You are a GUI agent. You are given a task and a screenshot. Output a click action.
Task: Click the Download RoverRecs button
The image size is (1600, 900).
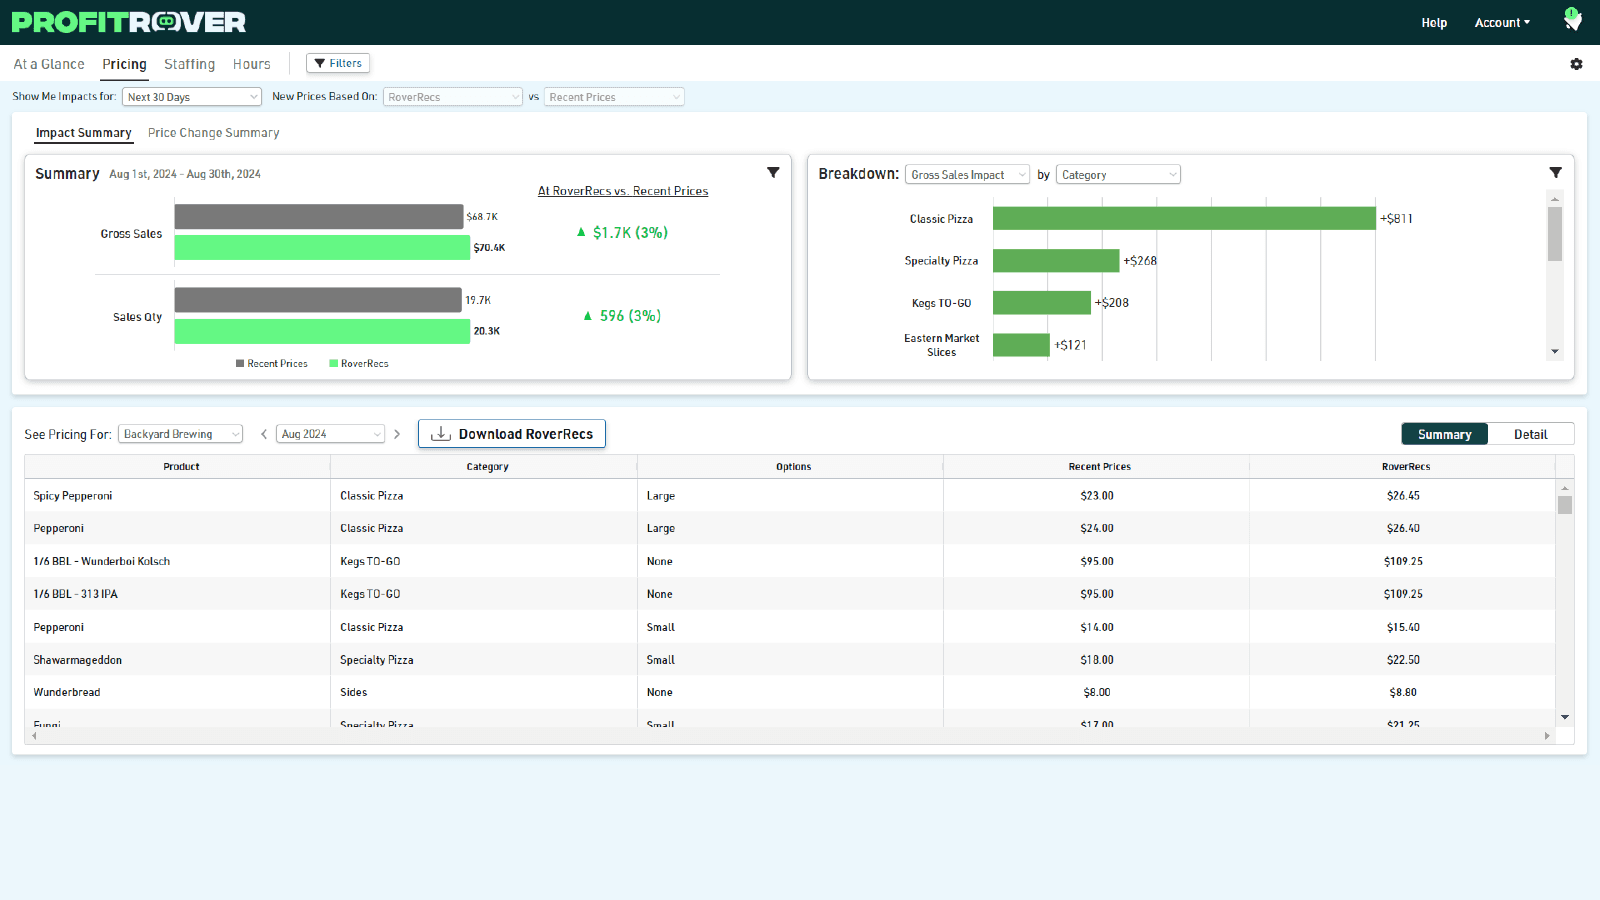click(512, 434)
